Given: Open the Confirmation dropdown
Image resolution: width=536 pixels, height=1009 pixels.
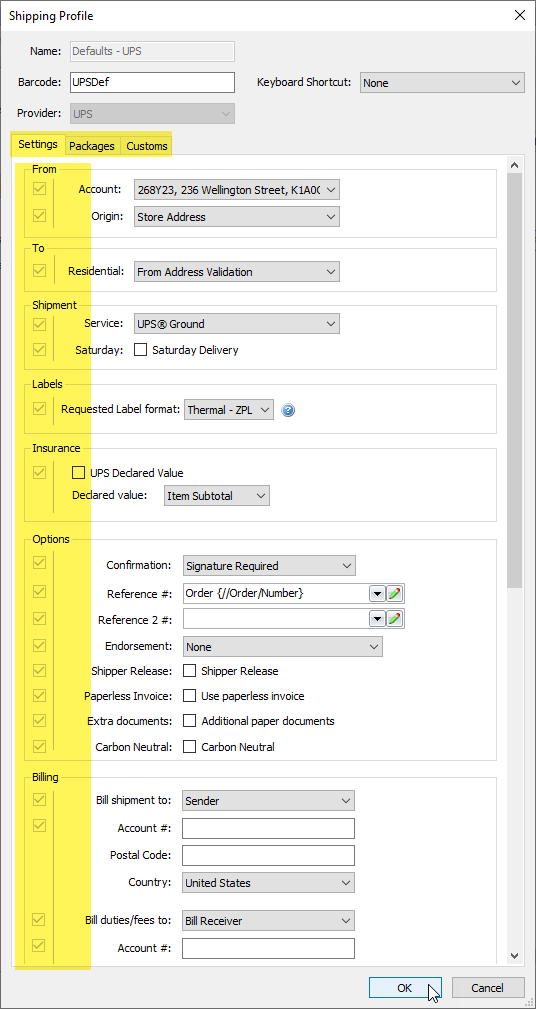Looking at the screenshot, I should tap(268, 566).
